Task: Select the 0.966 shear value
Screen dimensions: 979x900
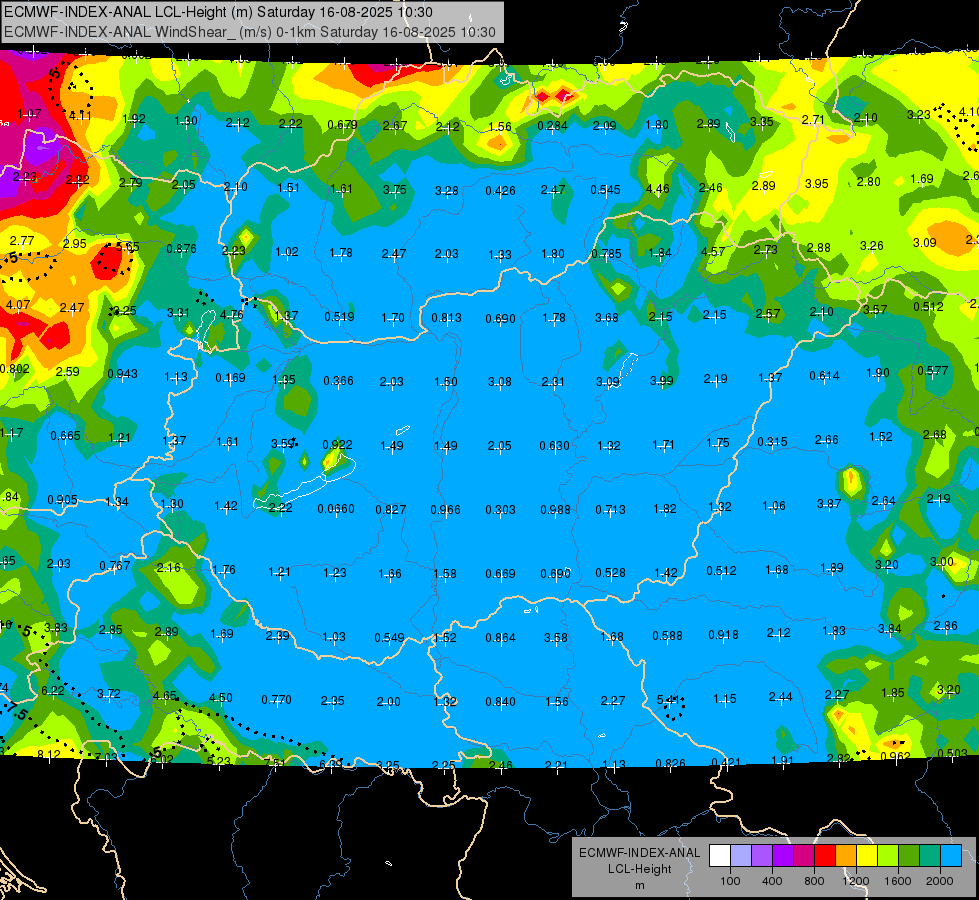Action: 446,510
